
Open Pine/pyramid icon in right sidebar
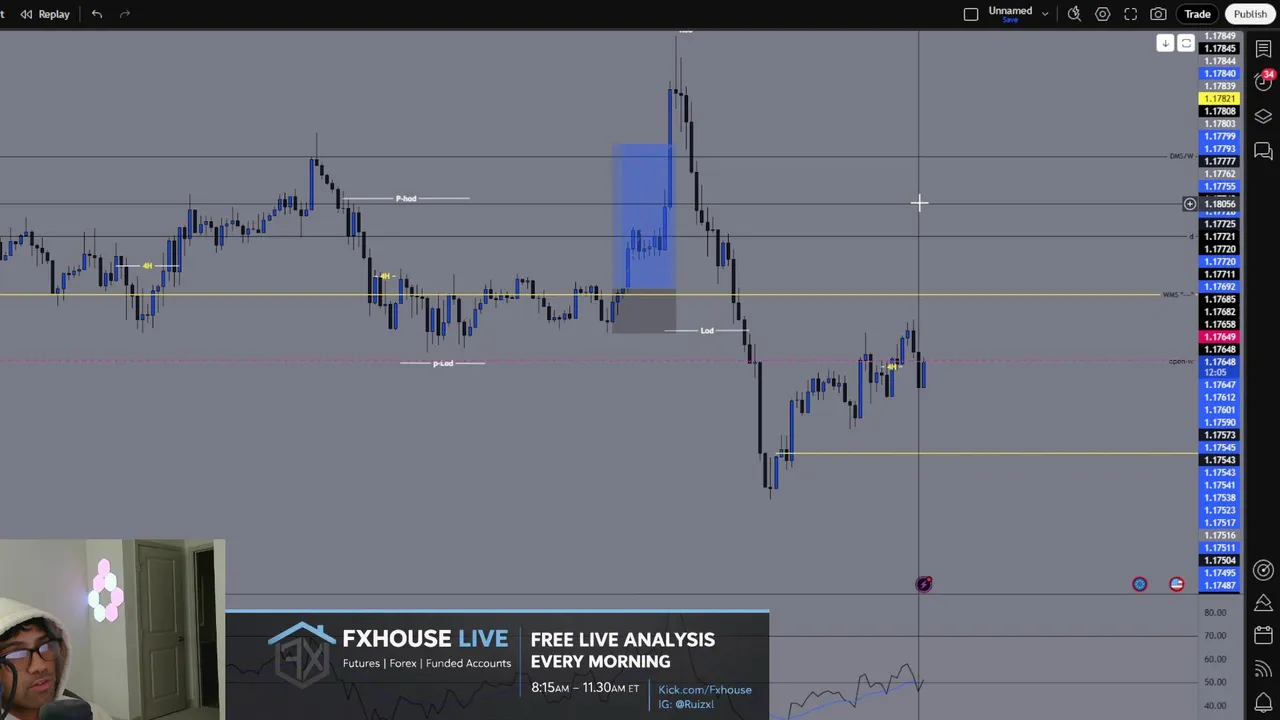[1263, 603]
